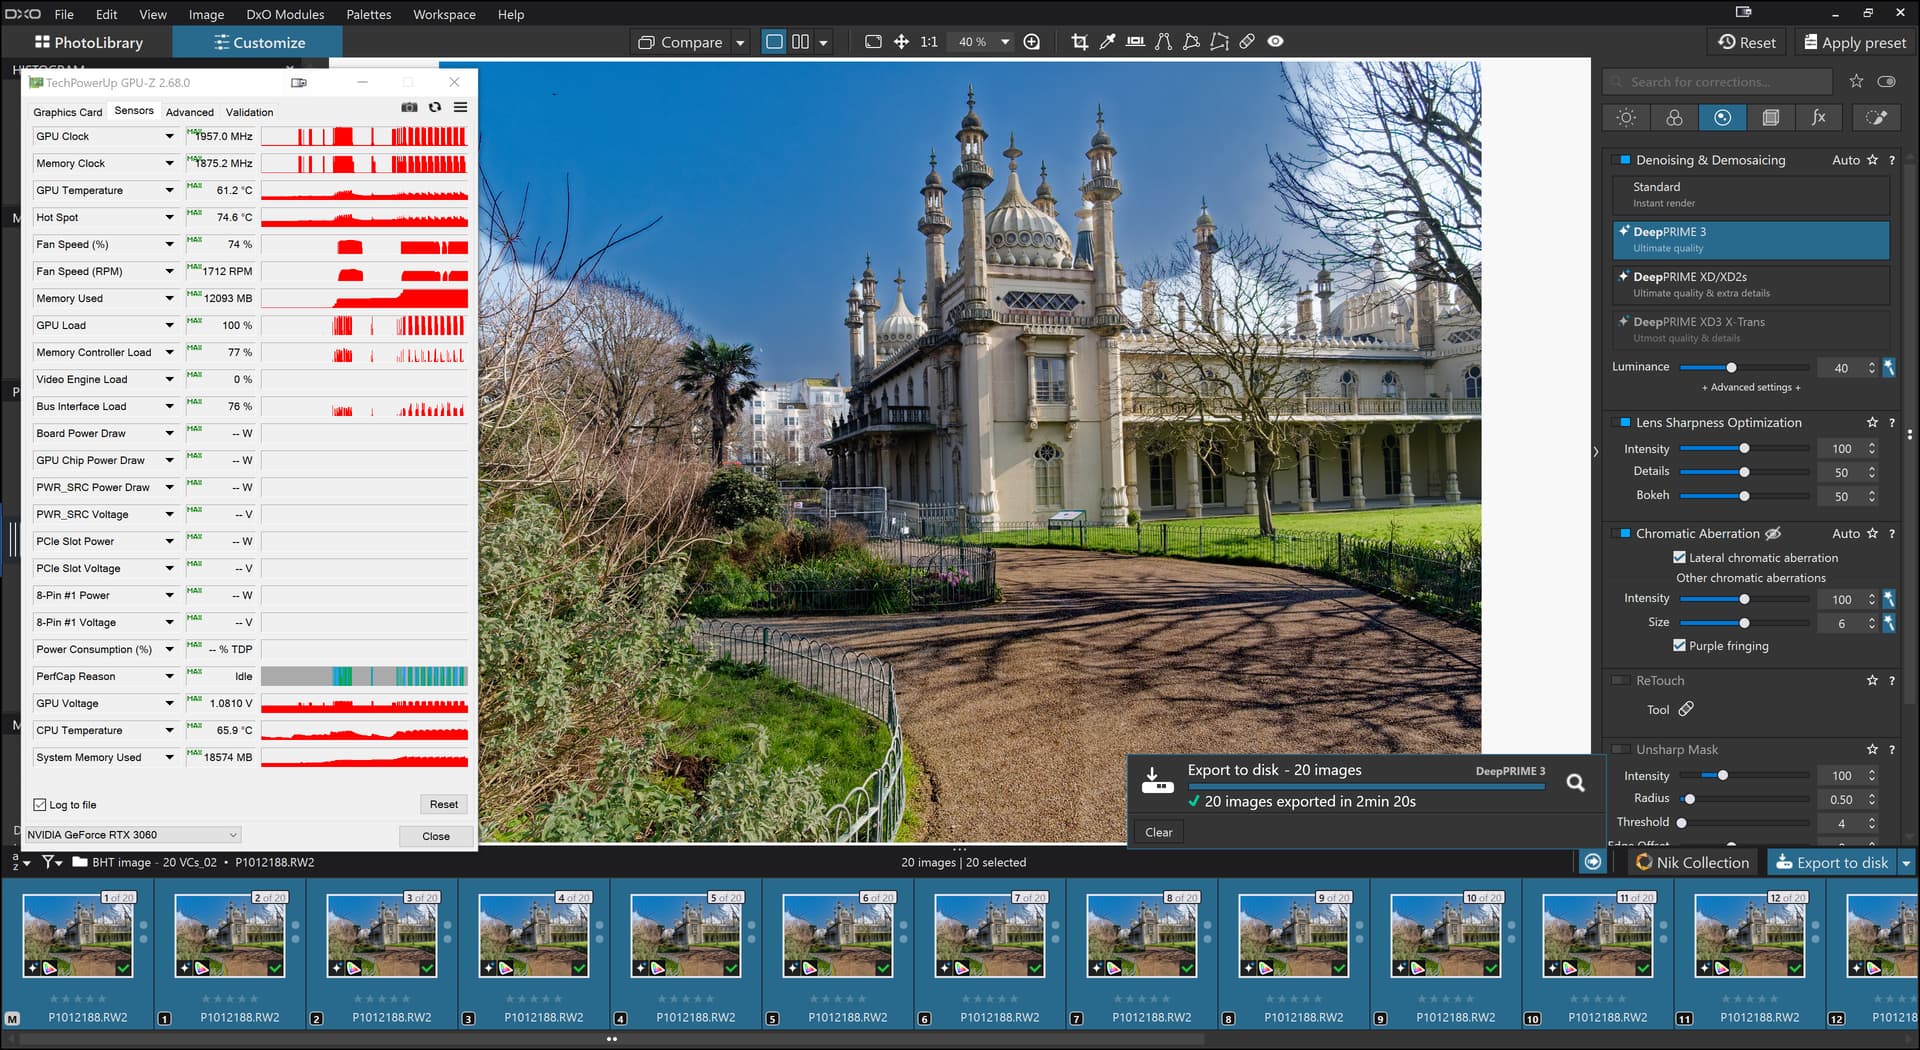Click the Clear button in export panel
This screenshot has height=1050, width=1920.
coord(1158,832)
